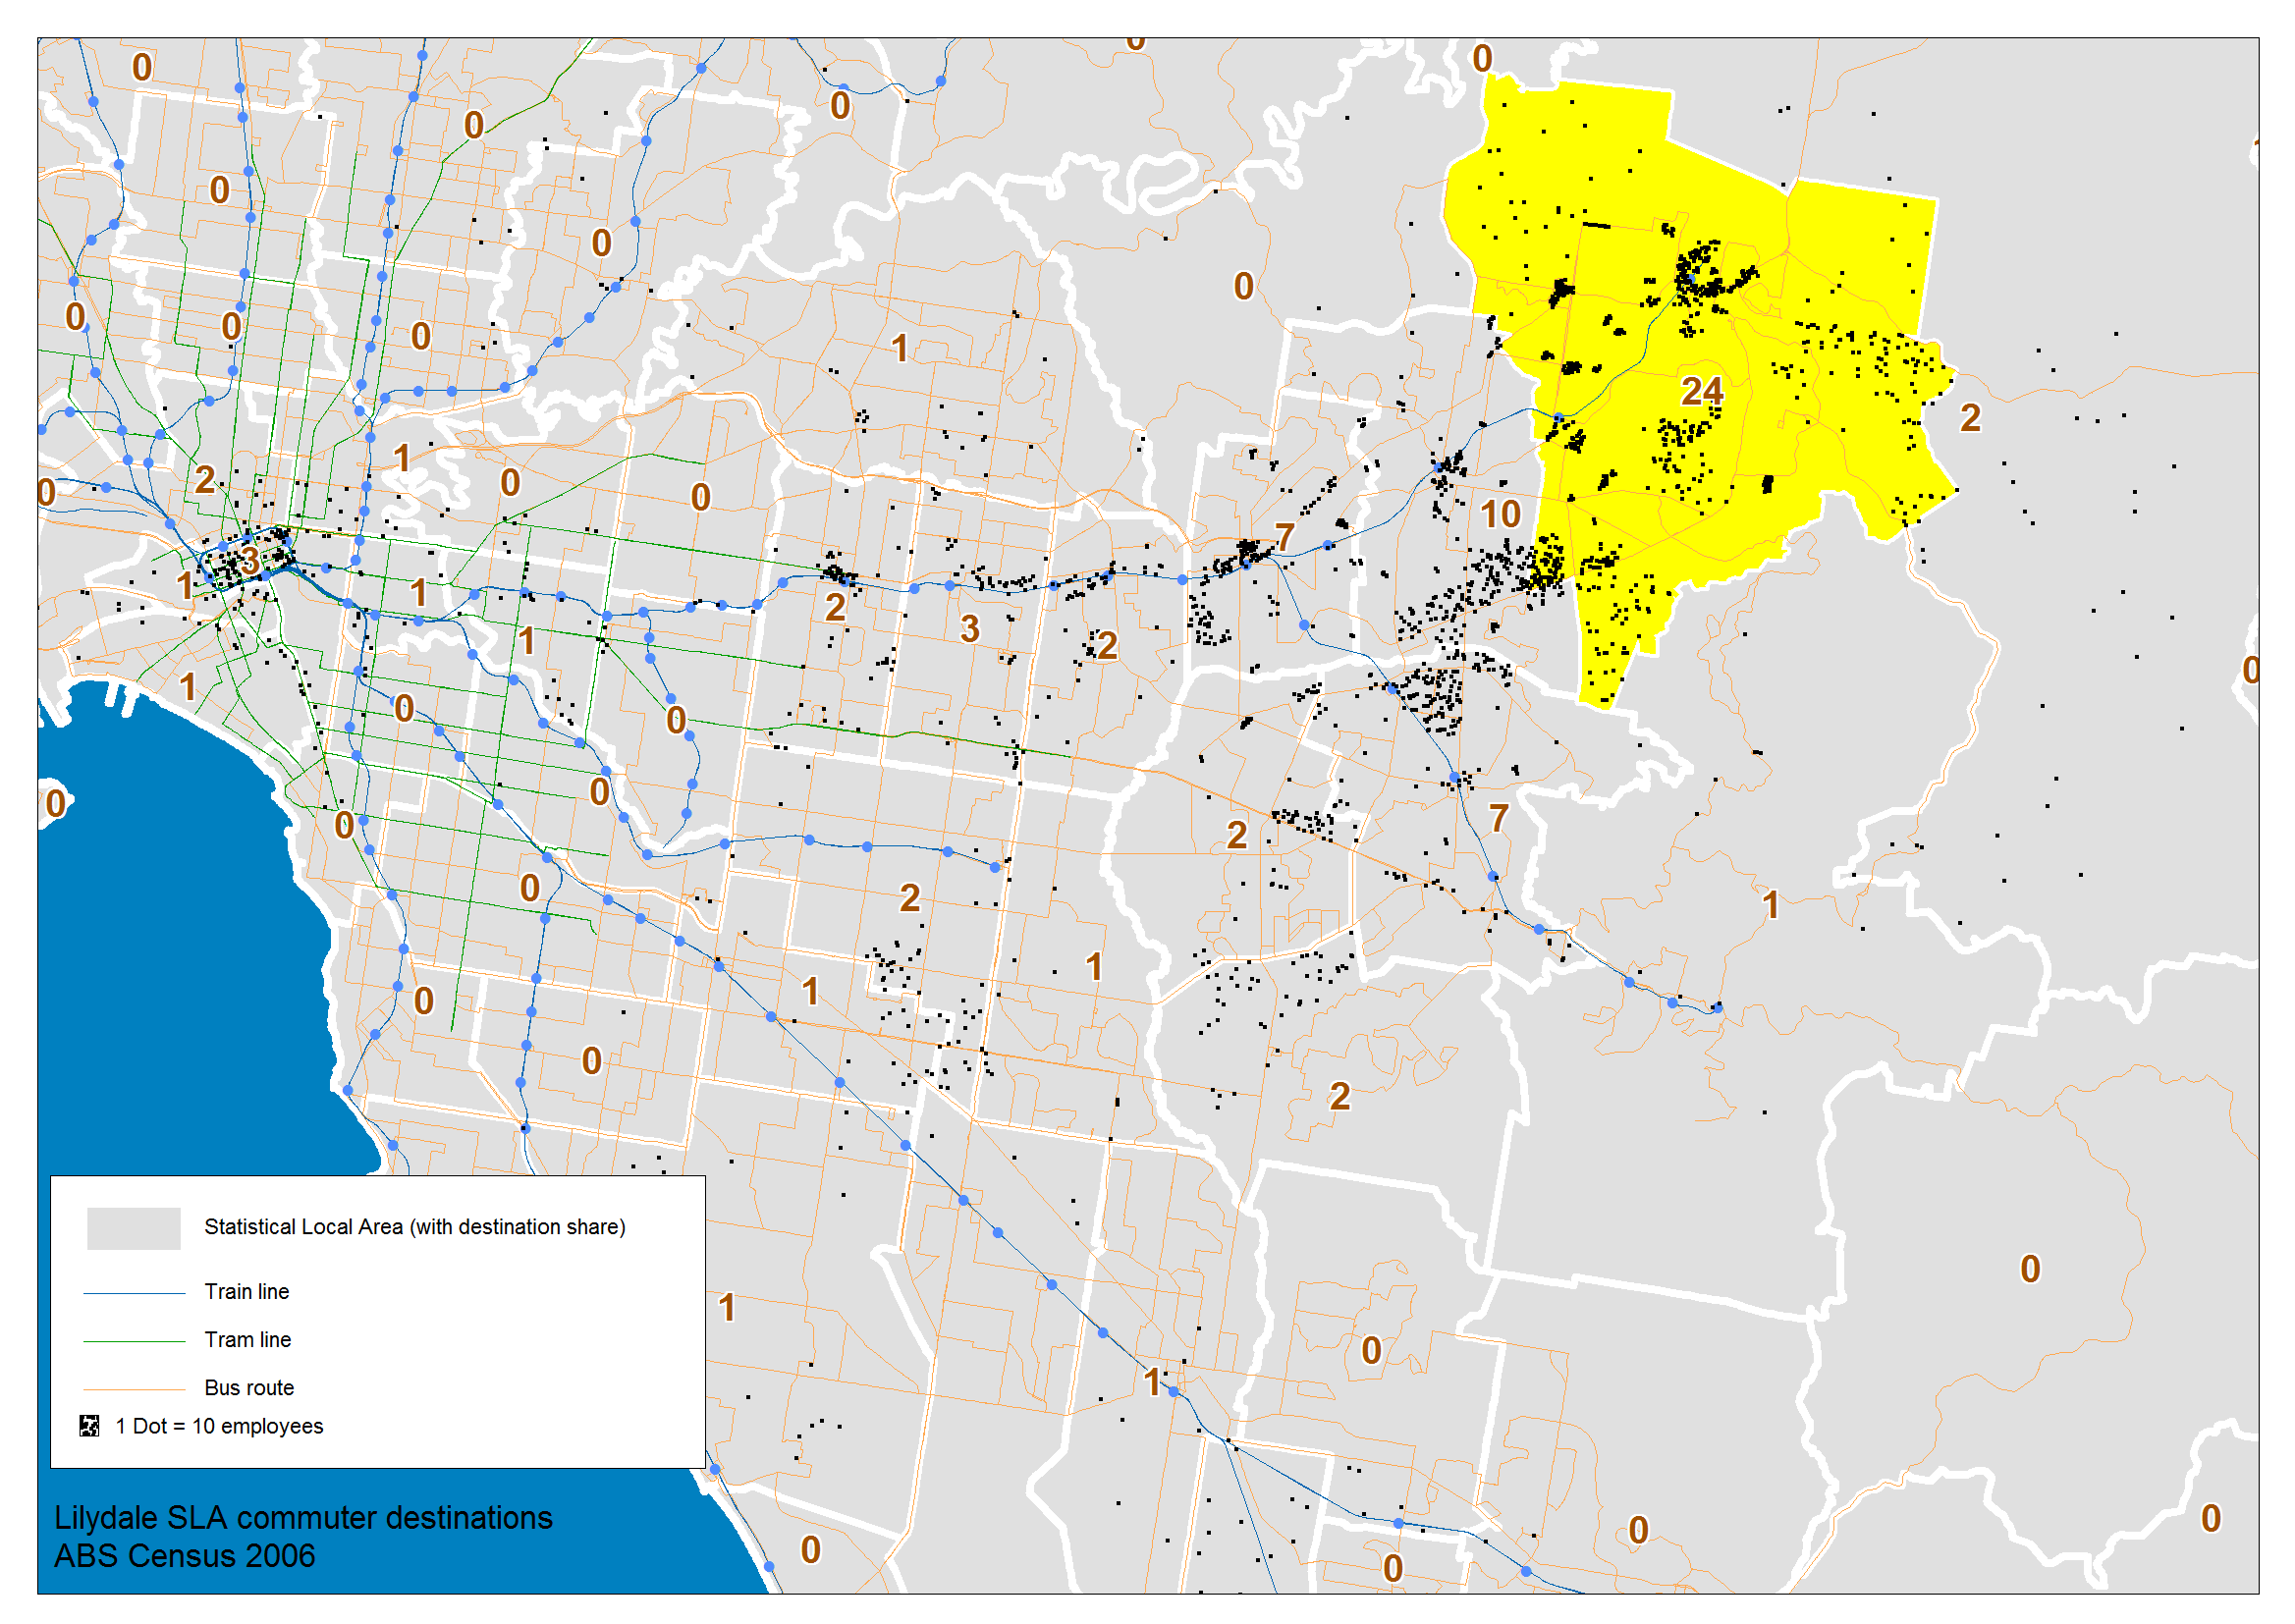
Task: Click the 'Tram line' legend label
Action: tap(247, 1340)
